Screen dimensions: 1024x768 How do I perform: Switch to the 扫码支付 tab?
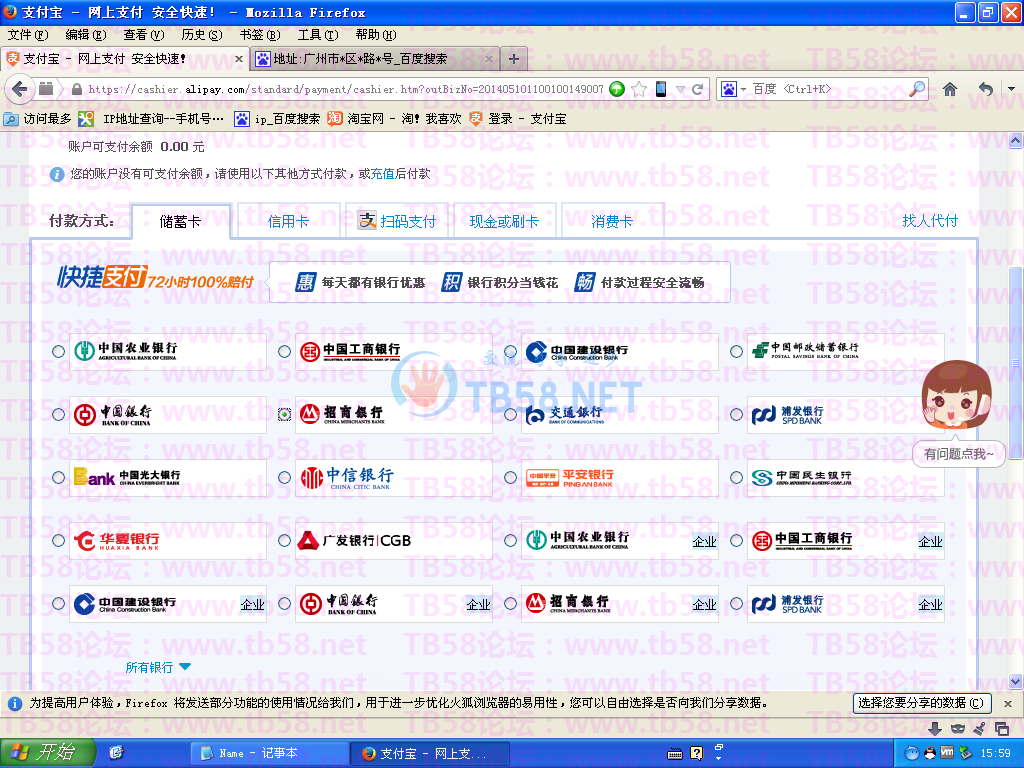(x=397, y=221)
